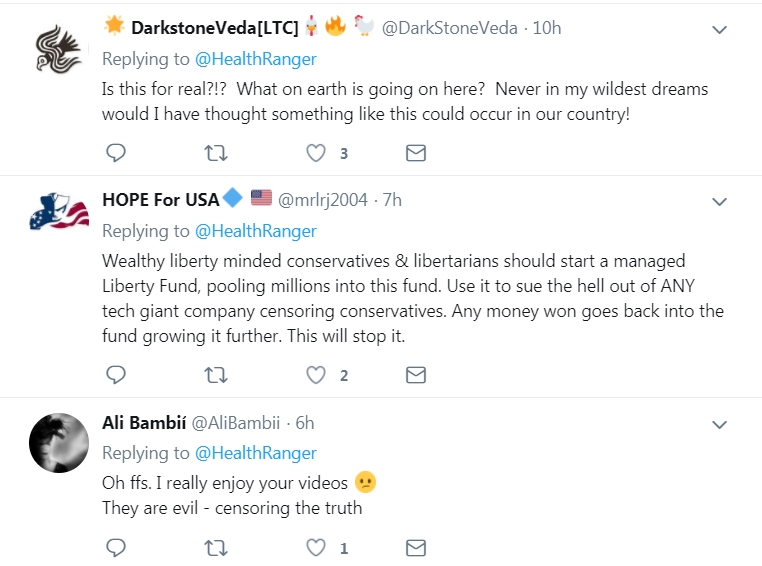This screenshot has height=566, width=762.
Task: Open more options chevron on DarkstoneVeda's tweet
Action: coord(719,30)
